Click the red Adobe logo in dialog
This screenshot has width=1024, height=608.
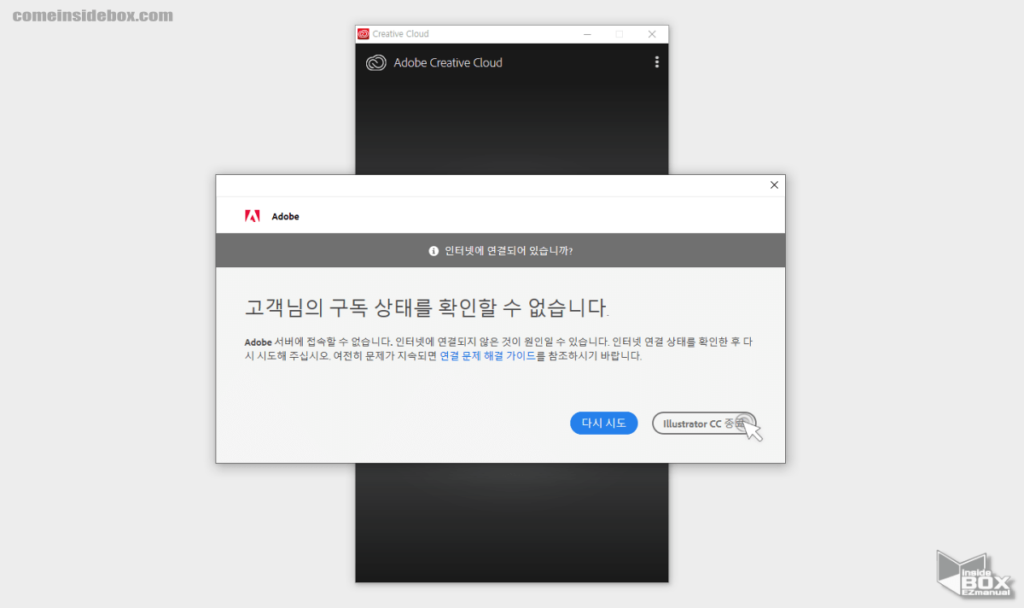[x=253, y=216]
